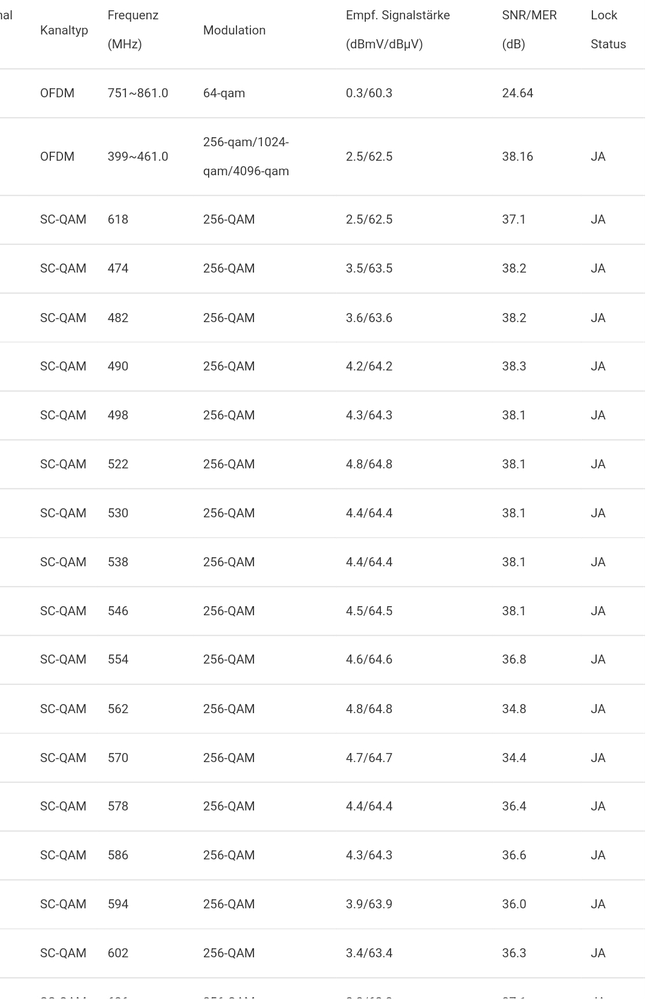This screenshot has width=647, height=999.
Task: Select the Modulation column header
Action: point(234,30)
